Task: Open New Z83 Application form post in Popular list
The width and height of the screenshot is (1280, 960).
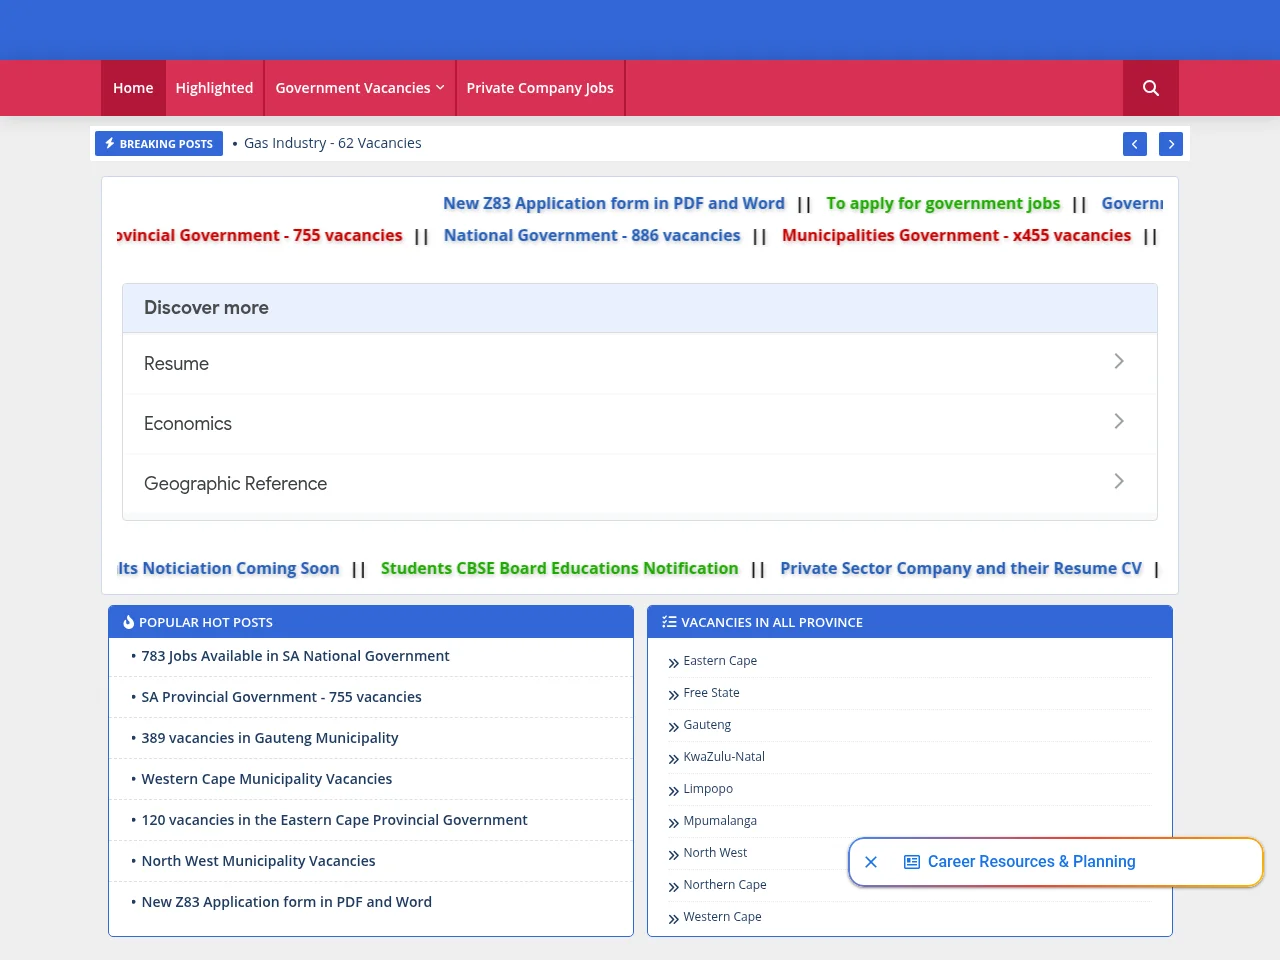Action: [x=287, y=902]
